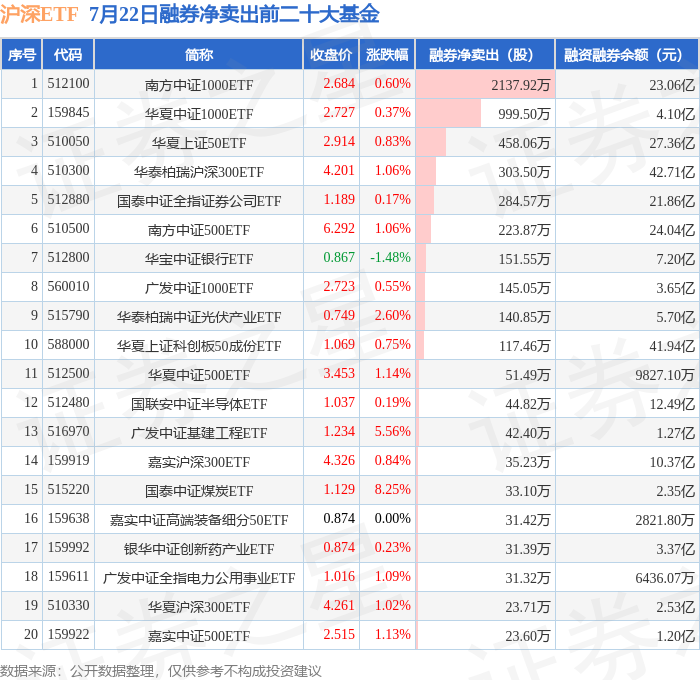
Task: Click the 0.00% change value
Action: pos(392,519)
